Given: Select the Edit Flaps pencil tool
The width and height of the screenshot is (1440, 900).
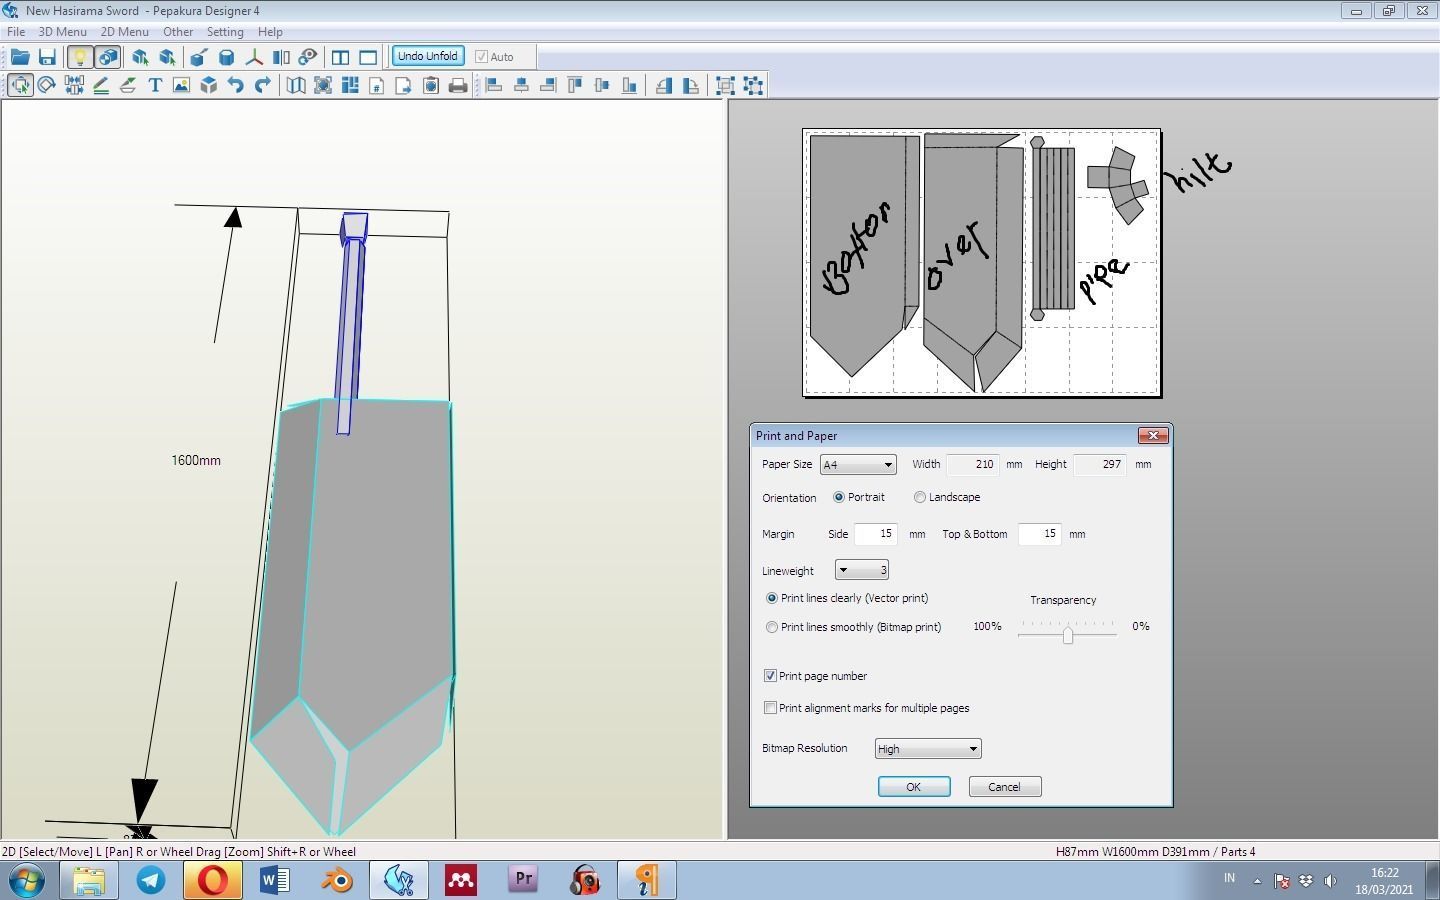Looking at the screenshot, I should [x=100, y=85].
